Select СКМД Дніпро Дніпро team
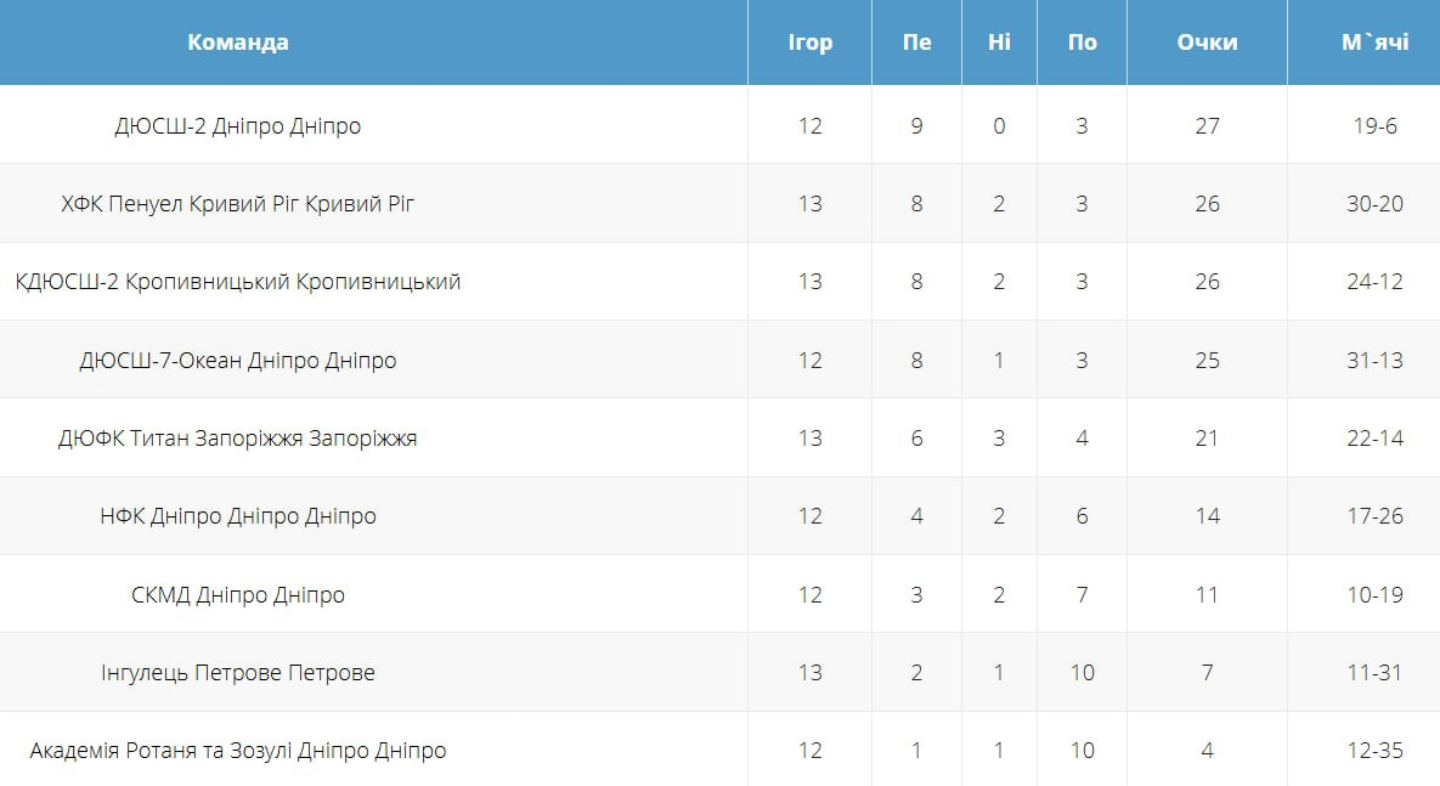 [x=238, y=595]
